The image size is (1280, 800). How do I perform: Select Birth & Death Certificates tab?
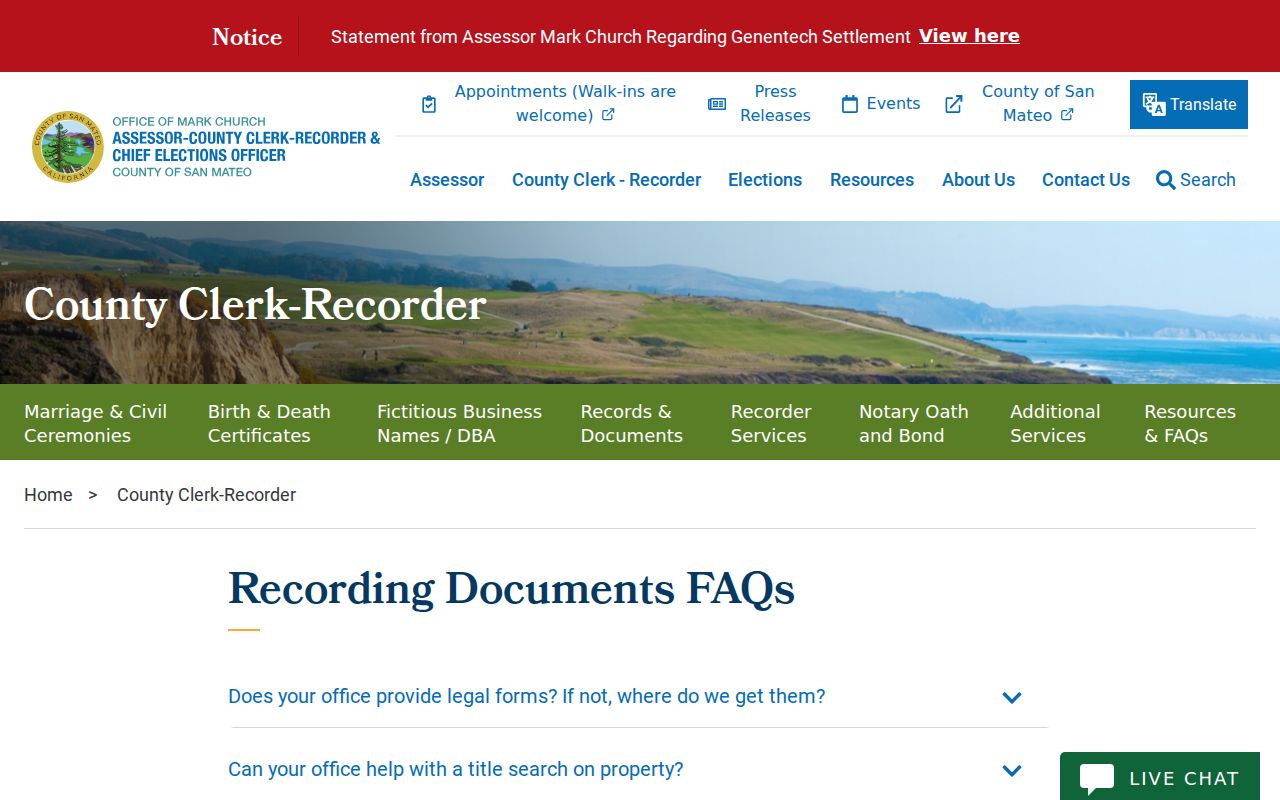point(269,423)
